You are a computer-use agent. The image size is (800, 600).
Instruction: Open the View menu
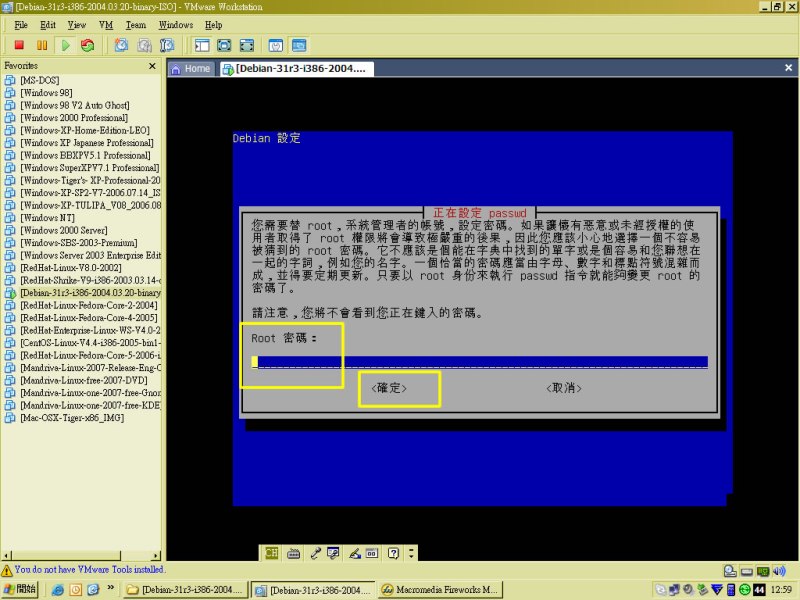point(77,25)
